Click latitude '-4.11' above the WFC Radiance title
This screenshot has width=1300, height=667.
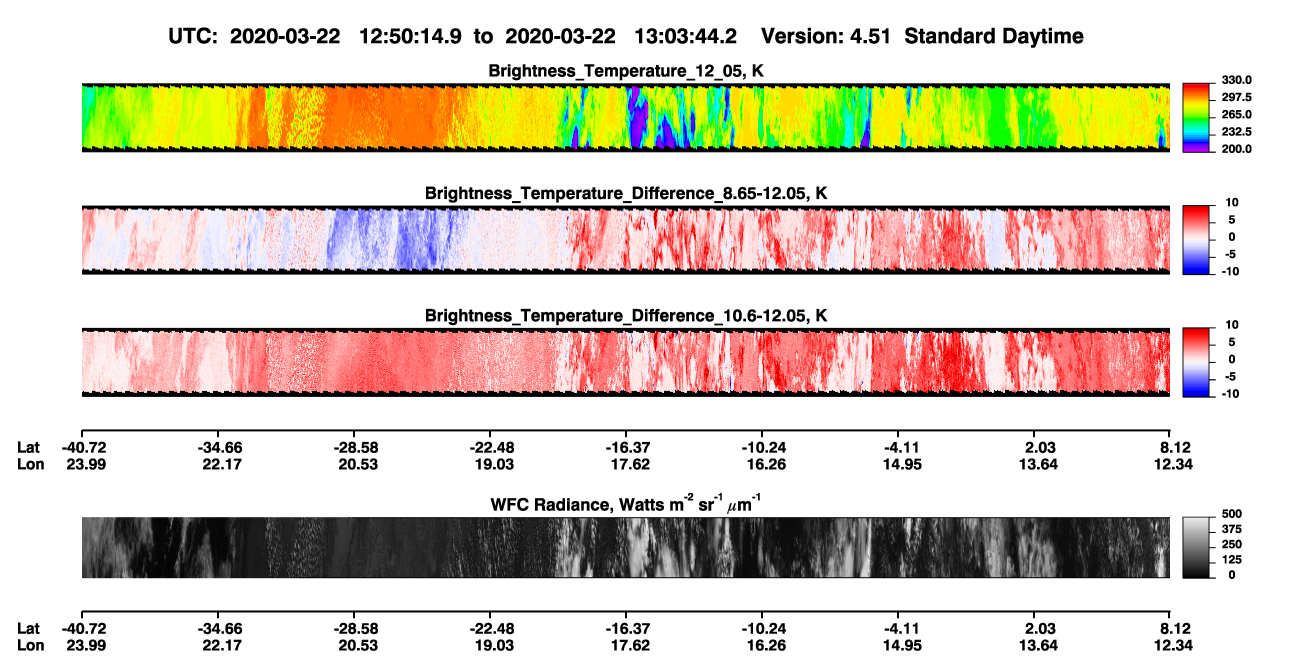coord(901,447)
